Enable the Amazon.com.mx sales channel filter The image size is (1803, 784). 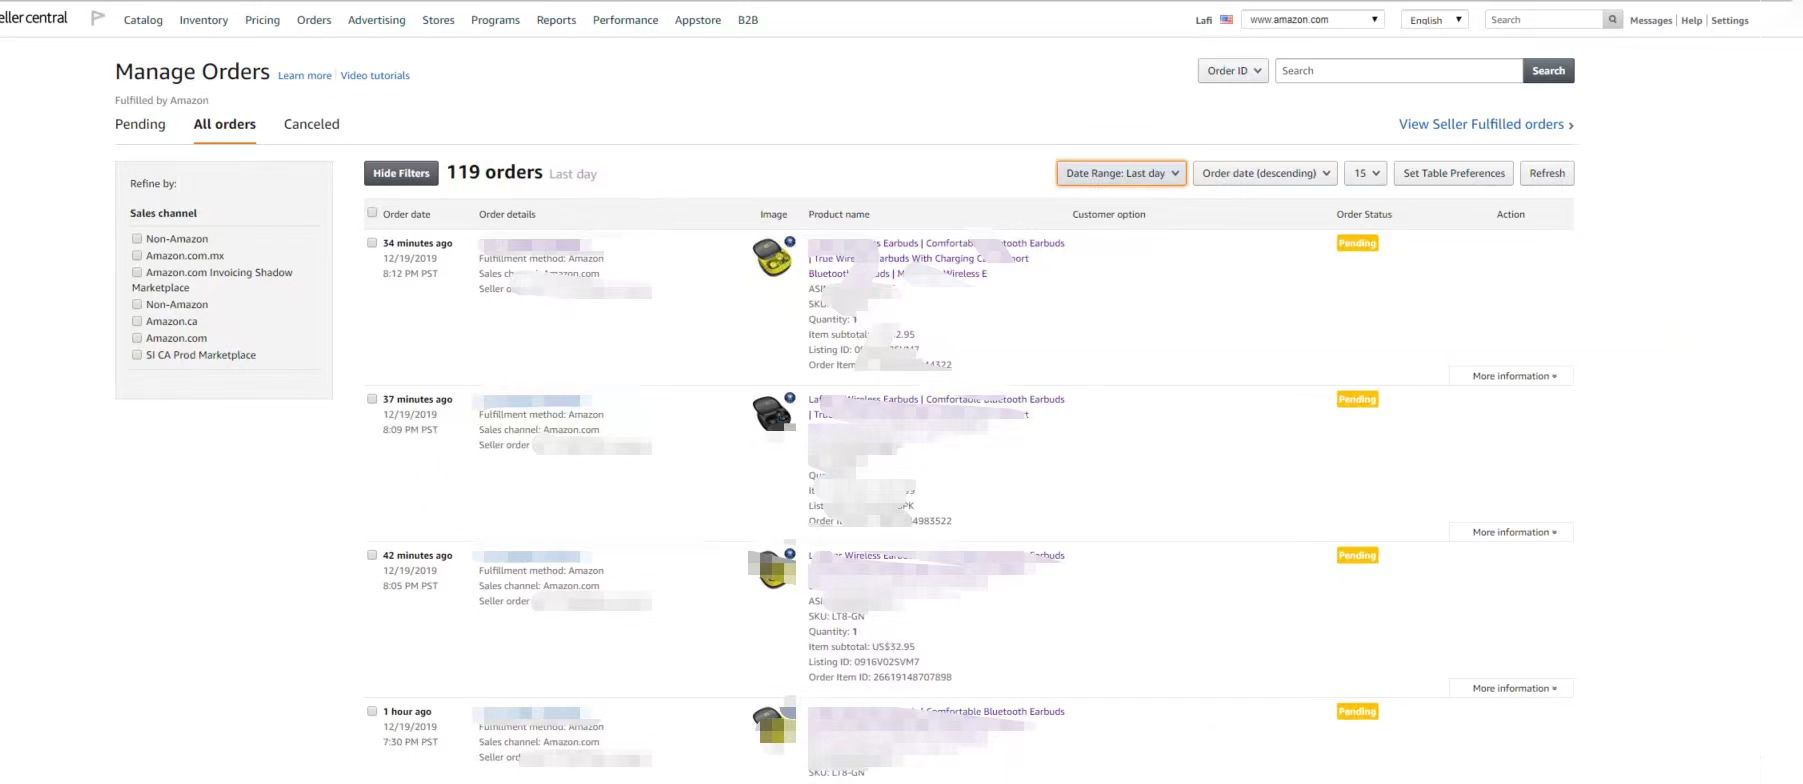(137, 256)
